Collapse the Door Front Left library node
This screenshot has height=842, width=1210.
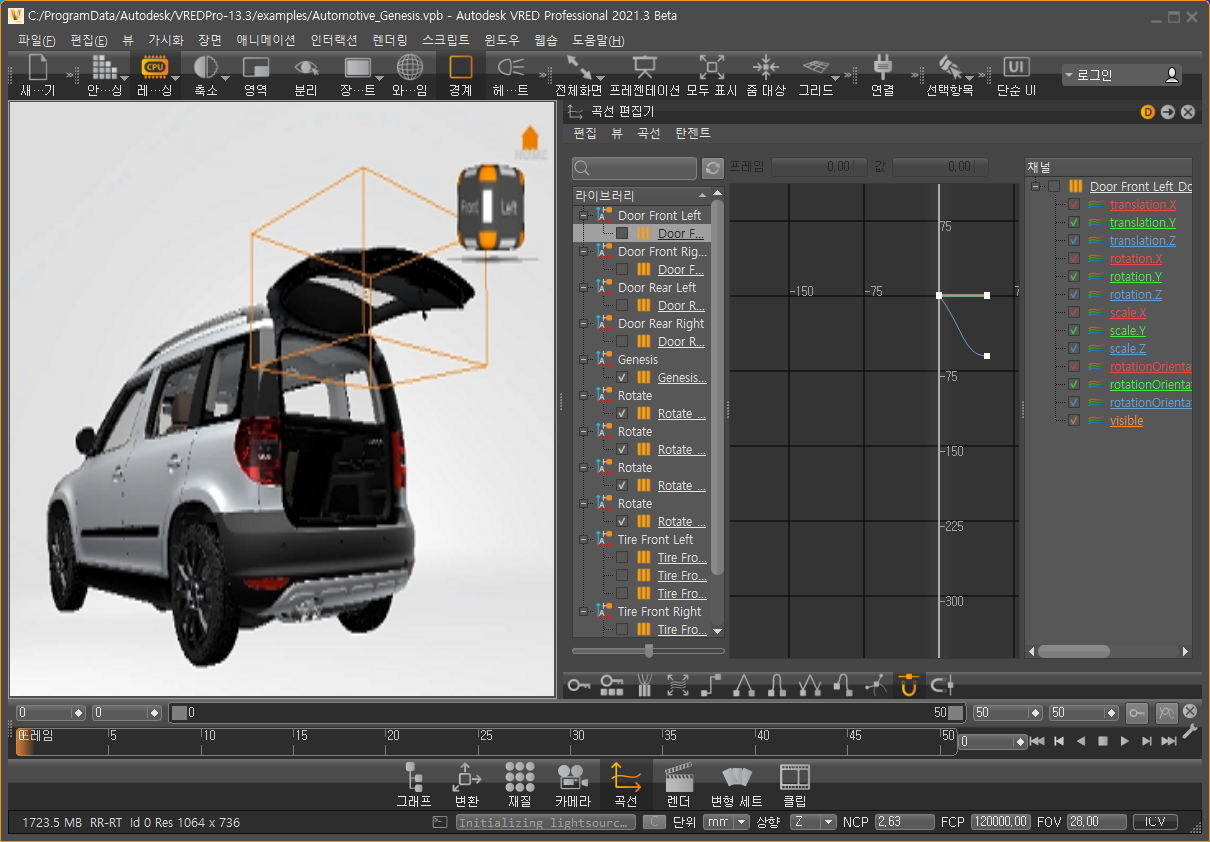(x=583, y=216)
